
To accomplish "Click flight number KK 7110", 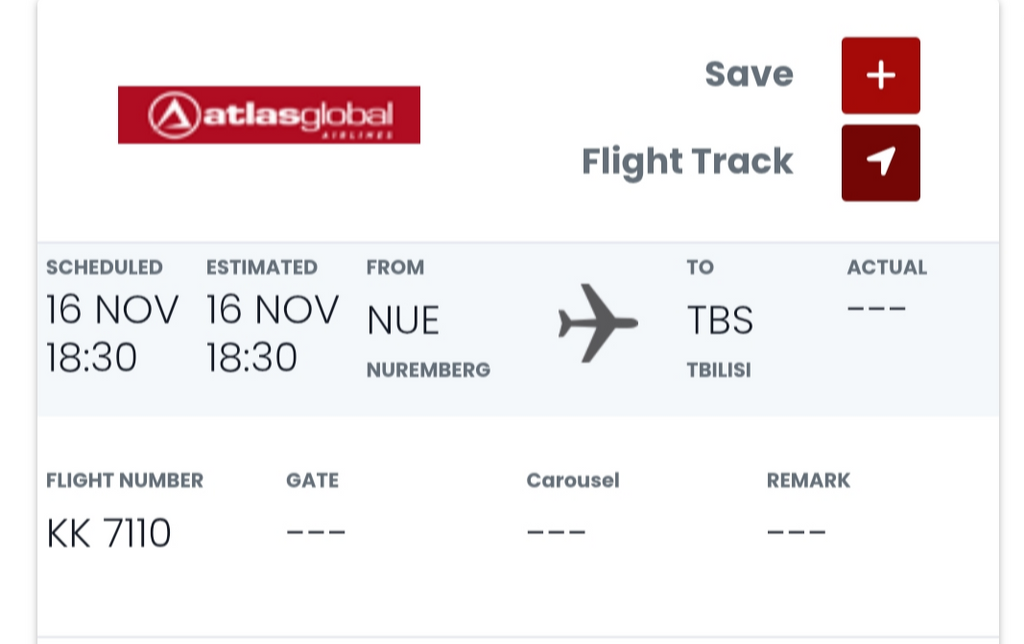I will coord(109,534).
